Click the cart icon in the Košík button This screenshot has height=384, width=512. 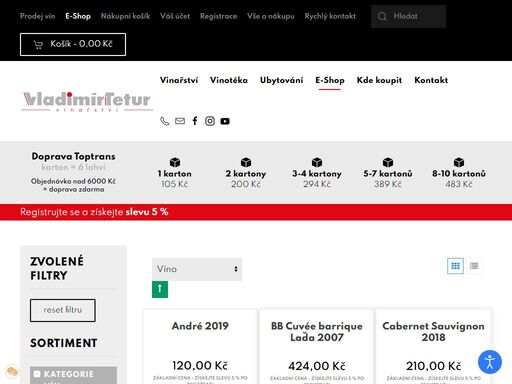(38, 44)
